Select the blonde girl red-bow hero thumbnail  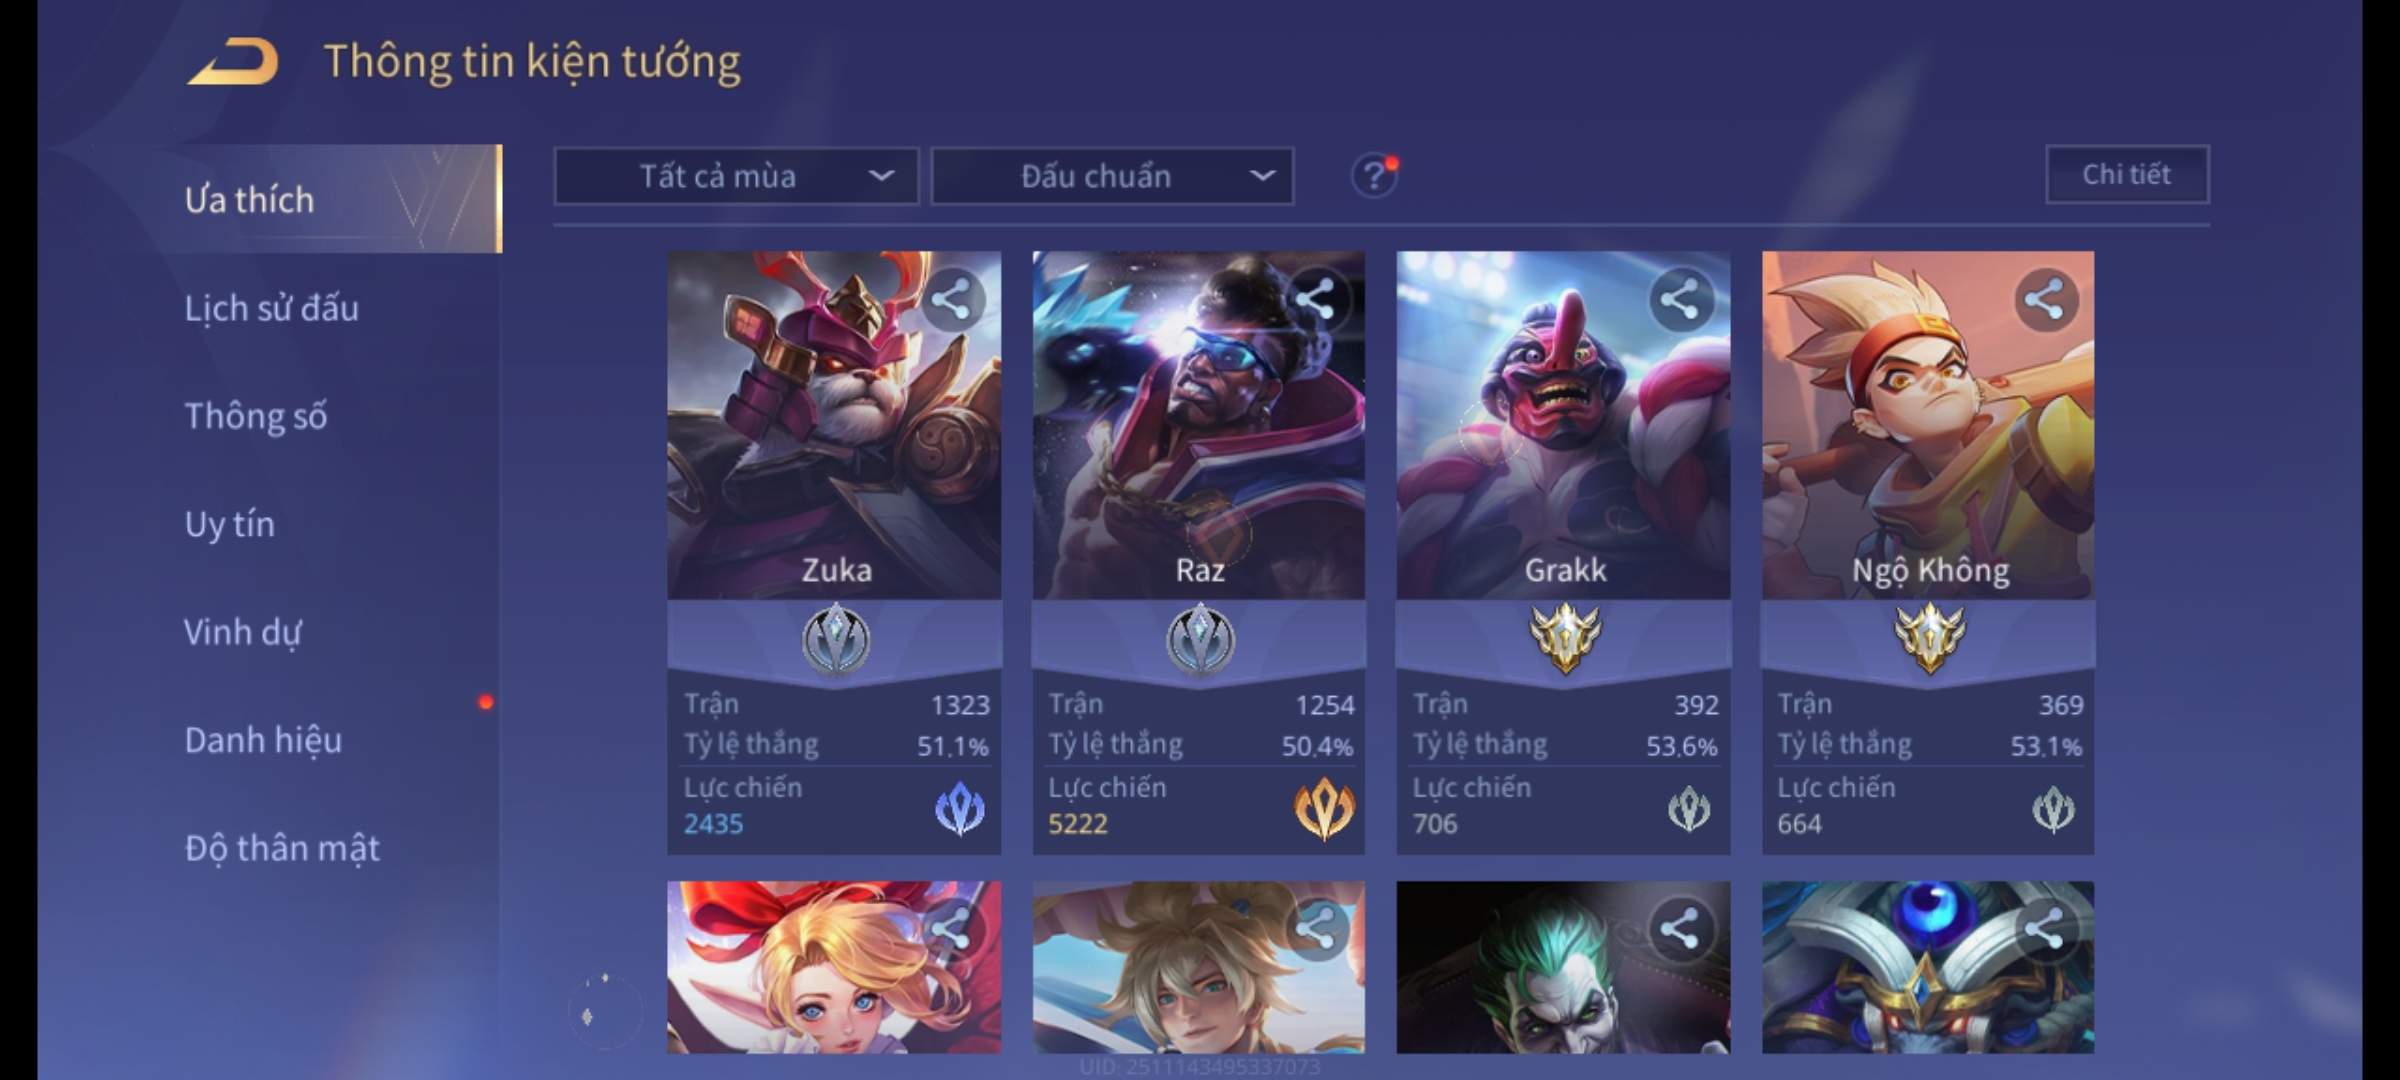pyautogui.click(x=834, y=967)
